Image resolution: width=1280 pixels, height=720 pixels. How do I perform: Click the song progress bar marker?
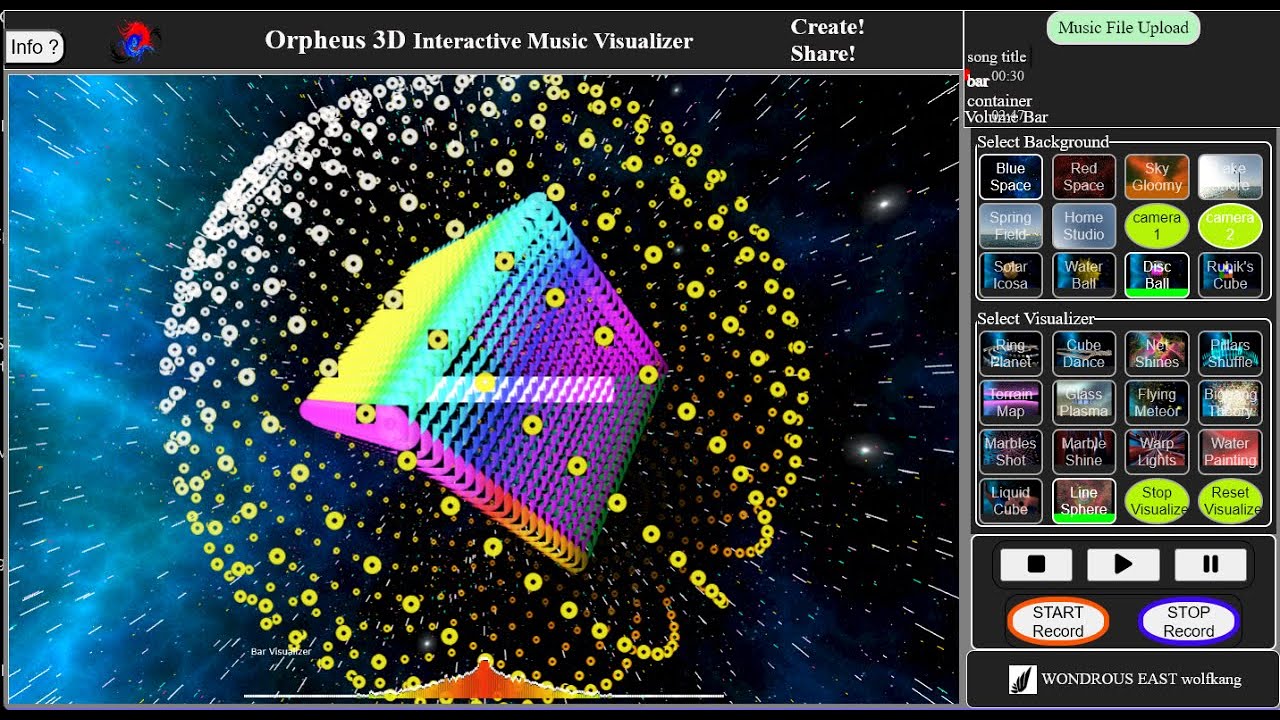(968, 76)
